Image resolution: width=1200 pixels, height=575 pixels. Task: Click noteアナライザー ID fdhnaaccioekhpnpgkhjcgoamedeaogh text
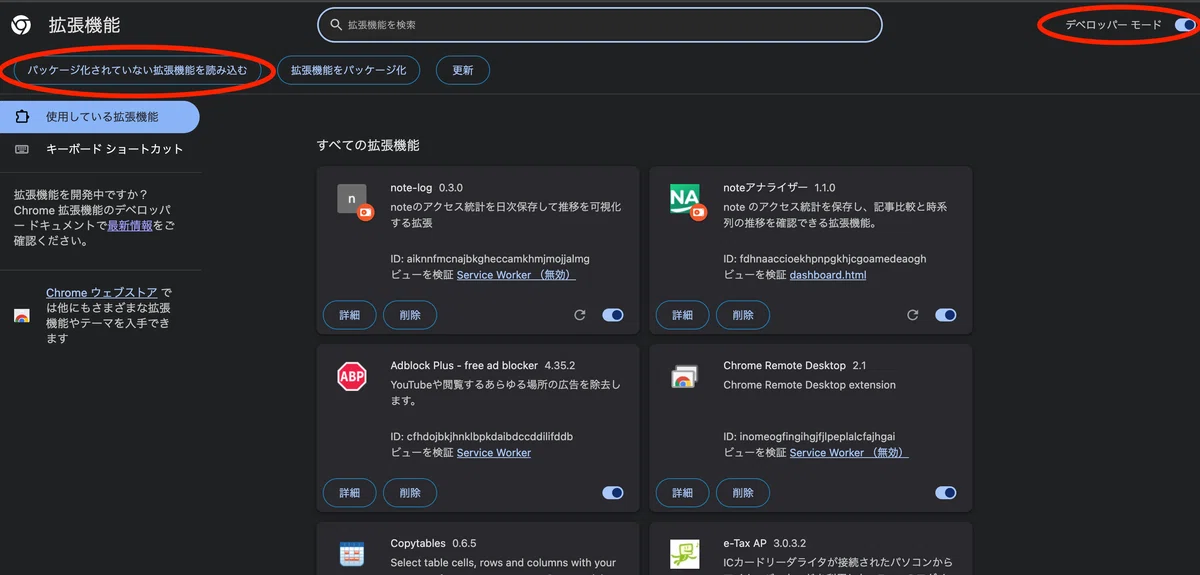pyautogui.click(x=825, y=259)
